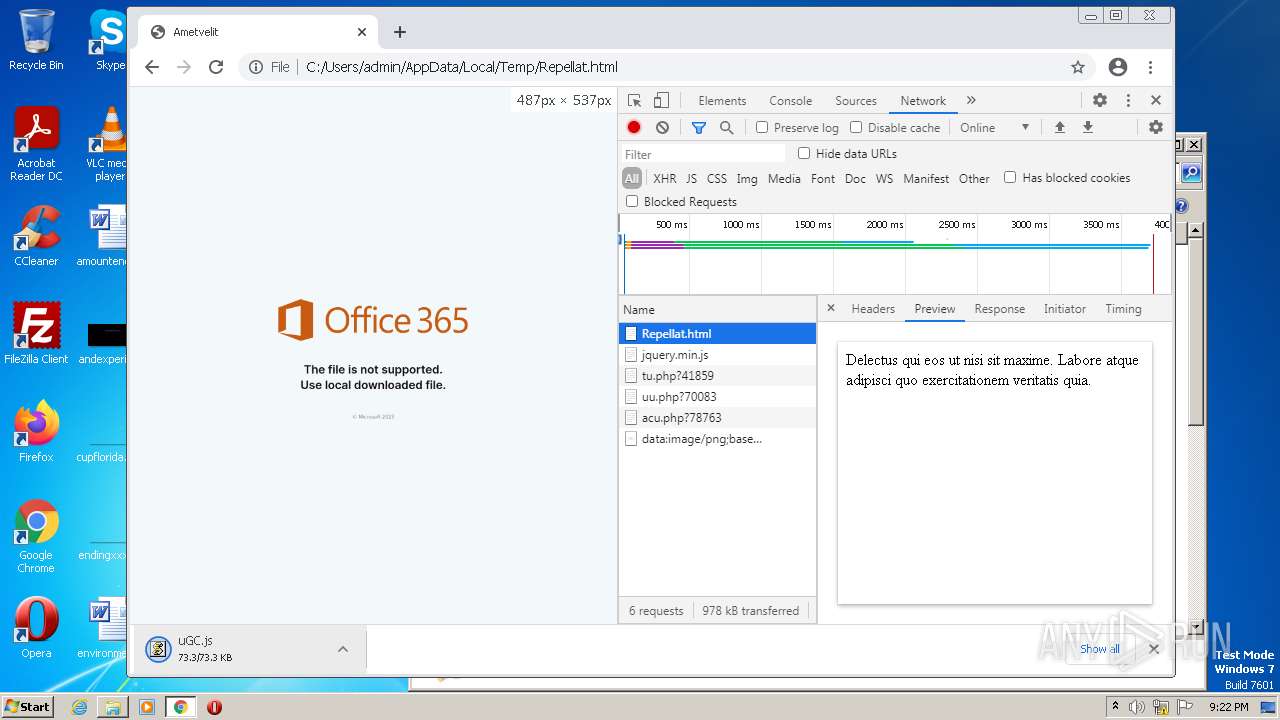Open DevTools settings gear
This screenshot has height=720, width=1280.
[1100, 100]
